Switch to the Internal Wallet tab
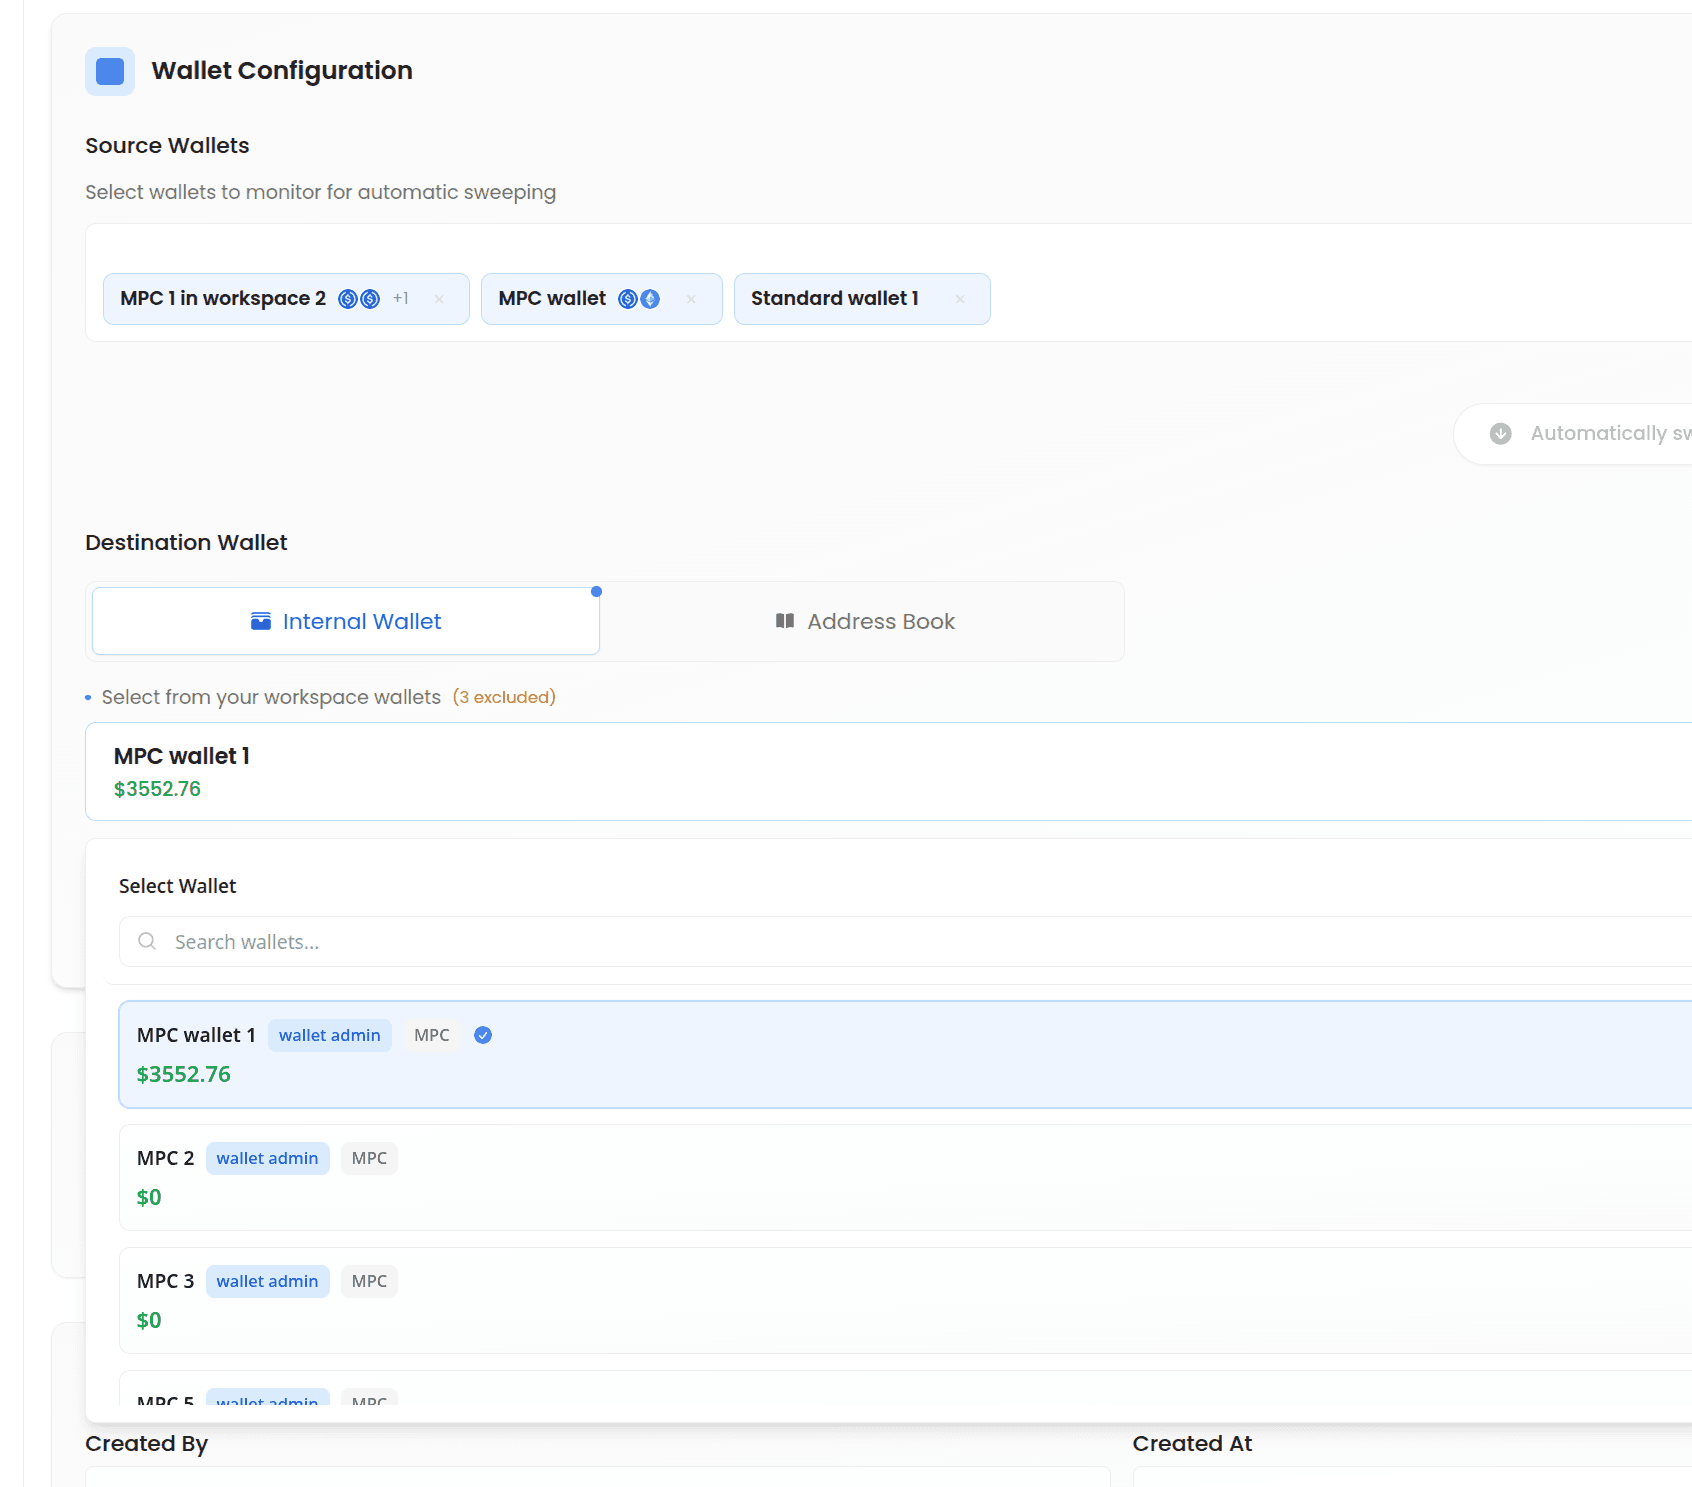 coord(346,621)
